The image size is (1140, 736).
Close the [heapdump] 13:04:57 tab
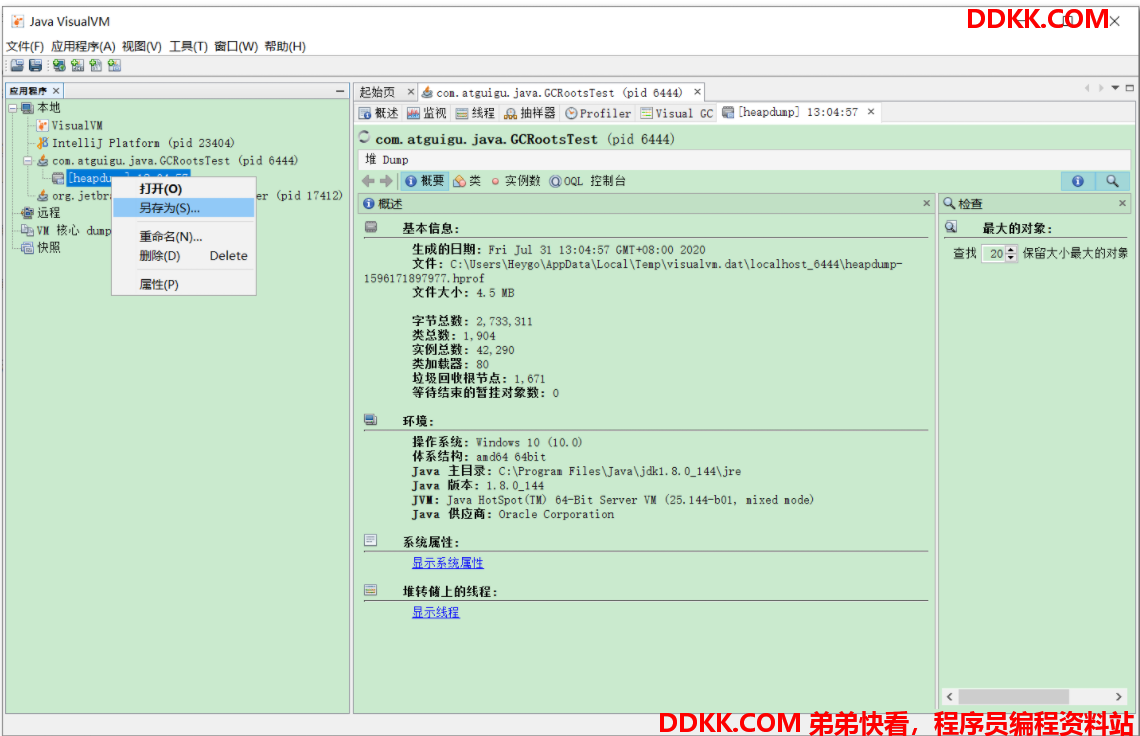tap(871, 112)
